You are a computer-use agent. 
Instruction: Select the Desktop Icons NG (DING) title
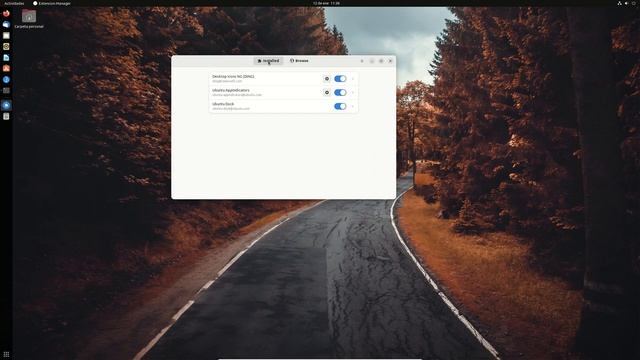[x=233, y=76]
